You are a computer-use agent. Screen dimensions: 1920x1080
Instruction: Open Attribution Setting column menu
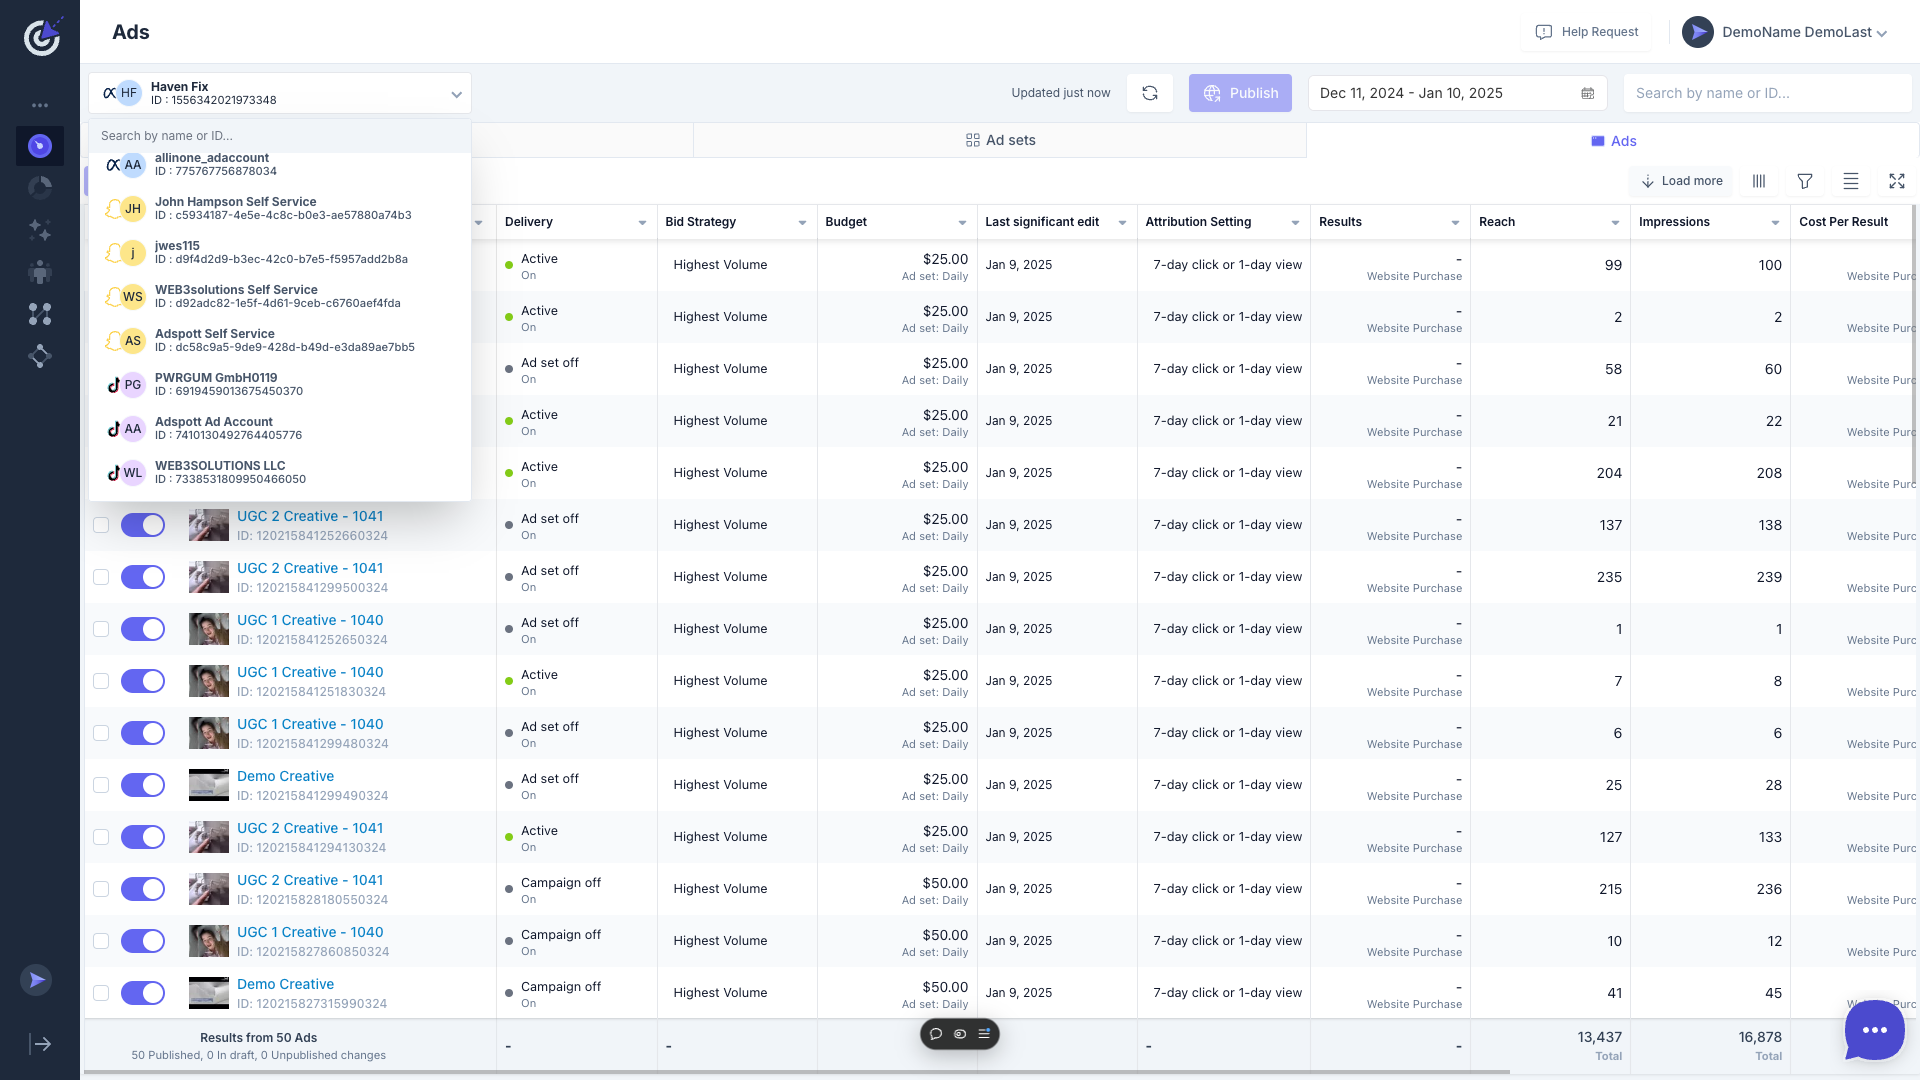[x=1295, y=222]
